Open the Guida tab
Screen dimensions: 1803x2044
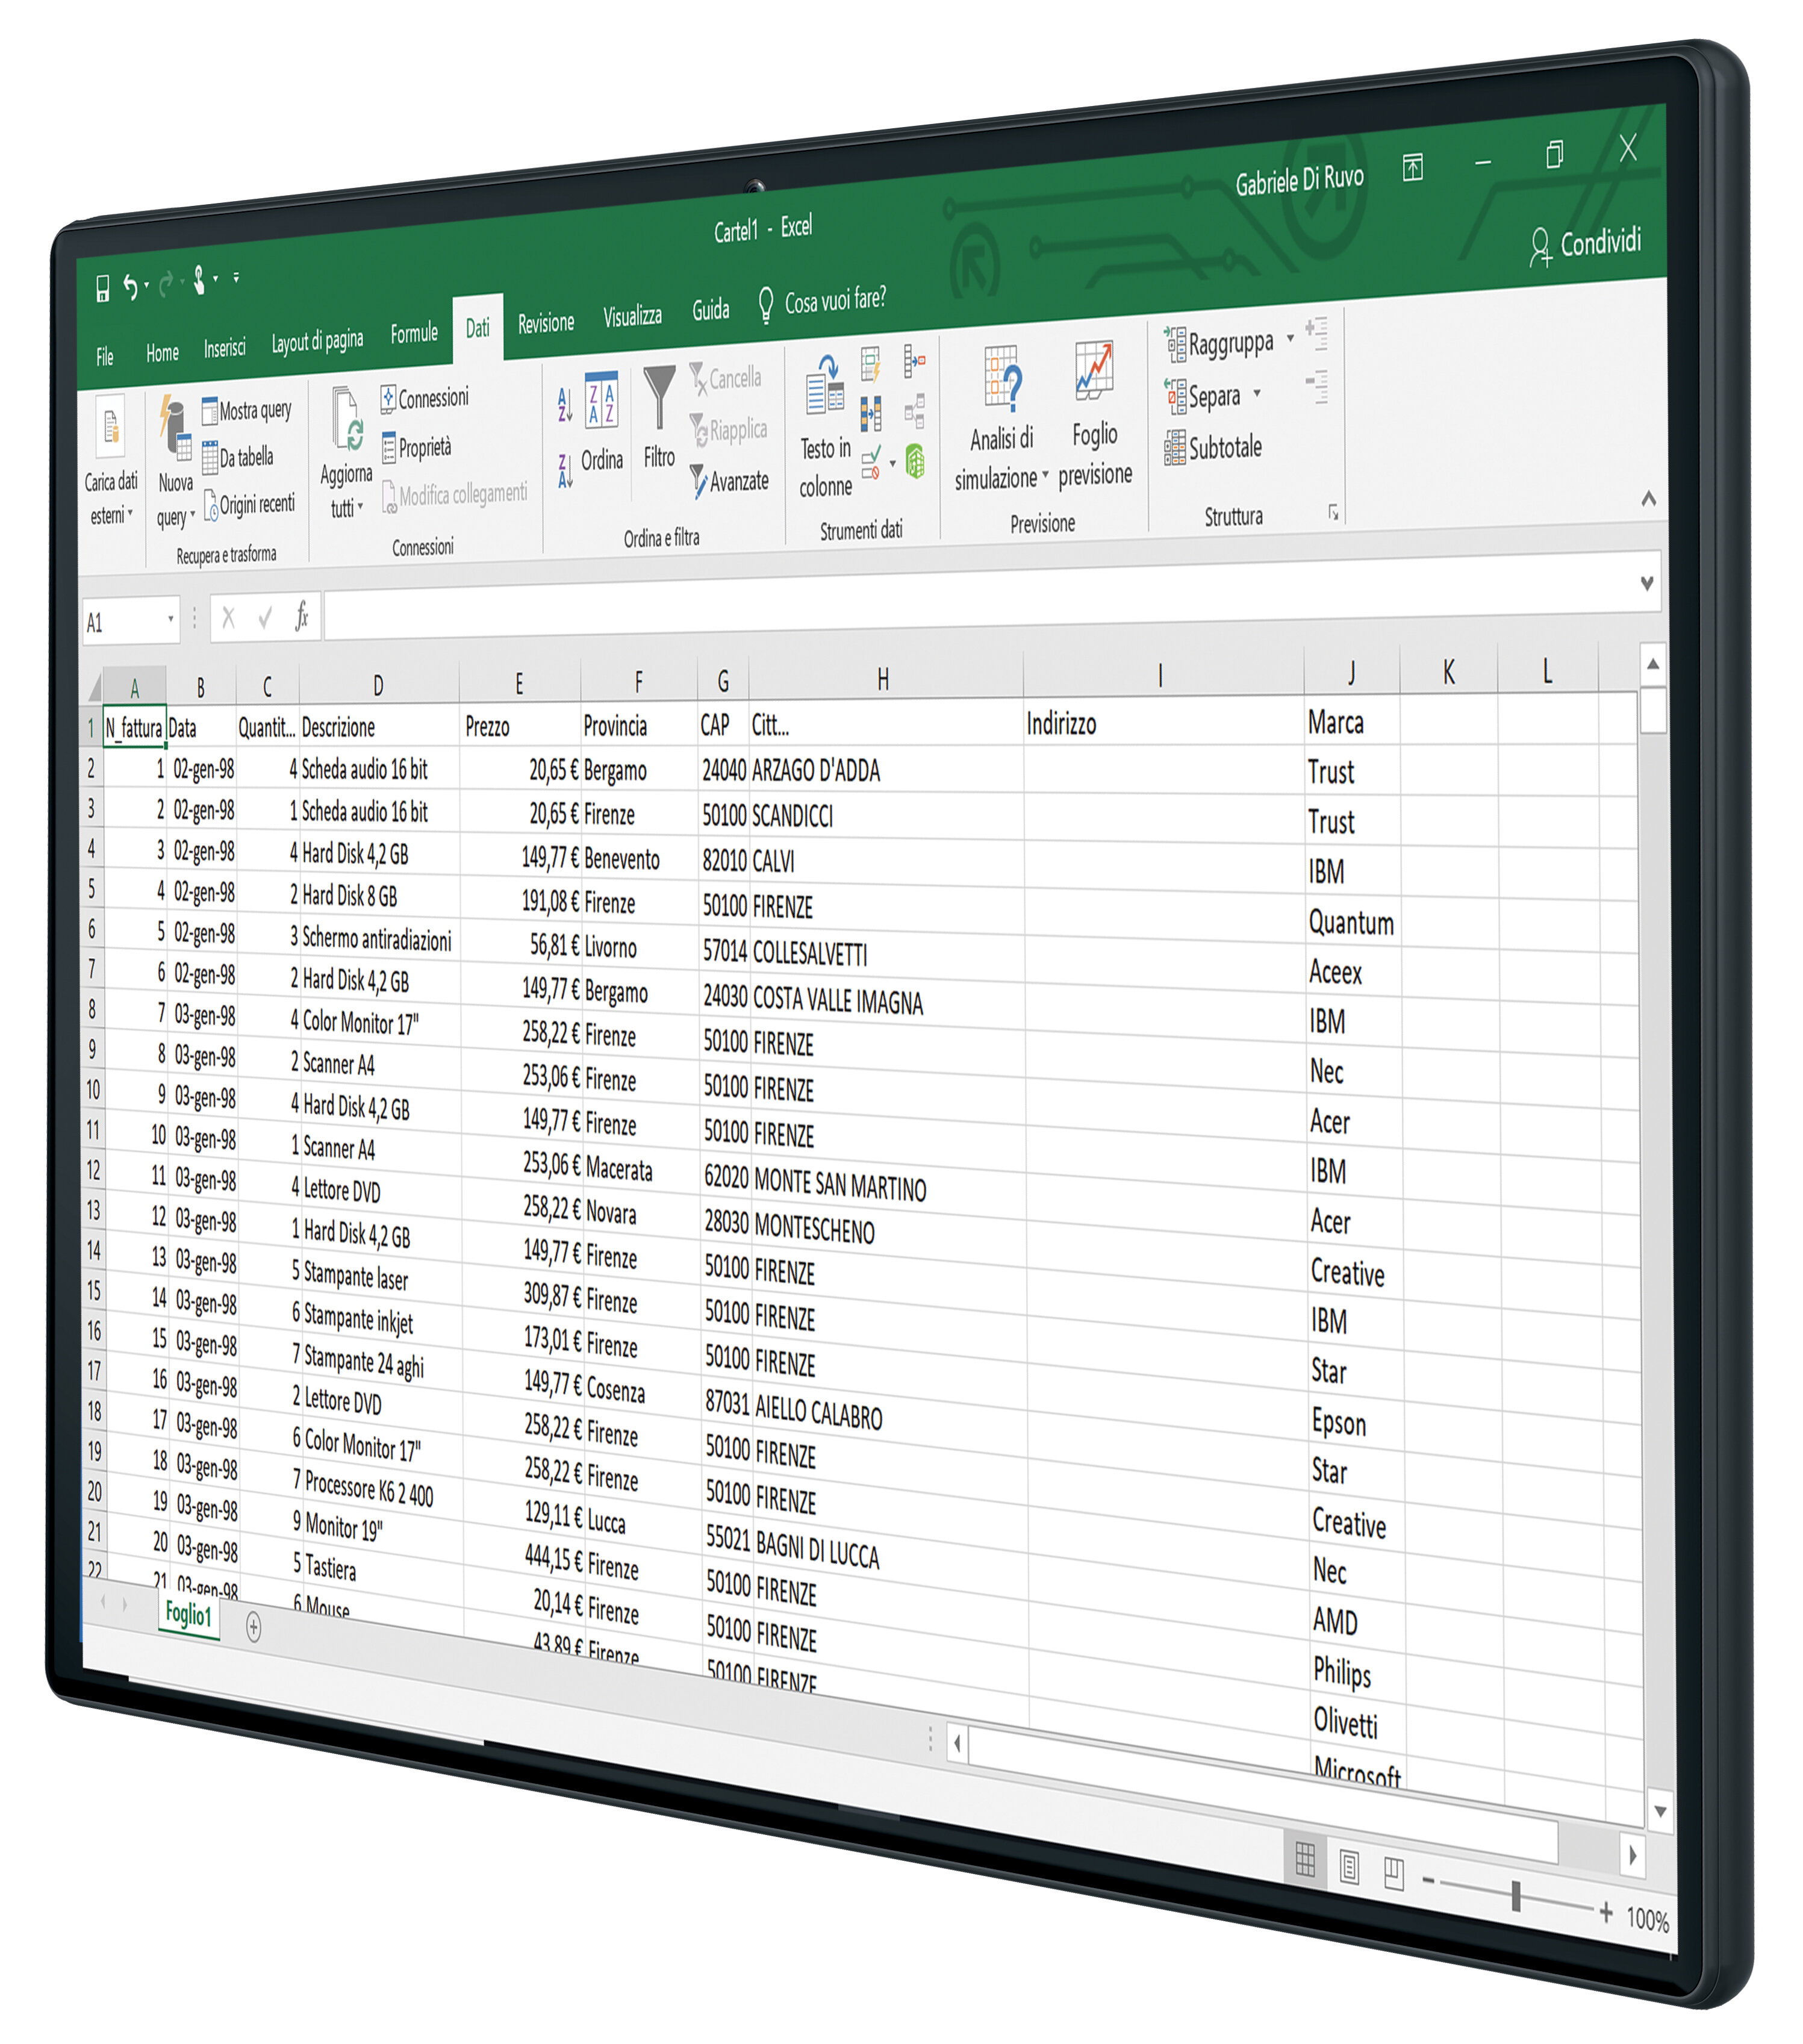(x=711, y=310)
